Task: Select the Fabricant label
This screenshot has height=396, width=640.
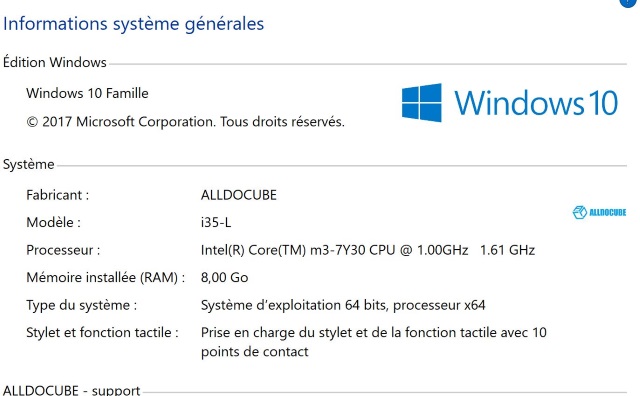Action: pos(58,195)
